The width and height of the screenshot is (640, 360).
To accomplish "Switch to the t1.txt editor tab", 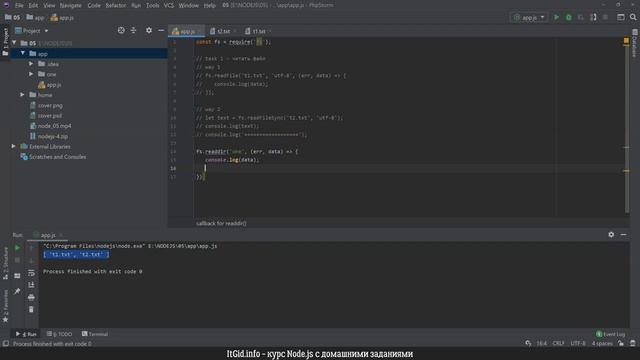I will (x=258, y=31).
